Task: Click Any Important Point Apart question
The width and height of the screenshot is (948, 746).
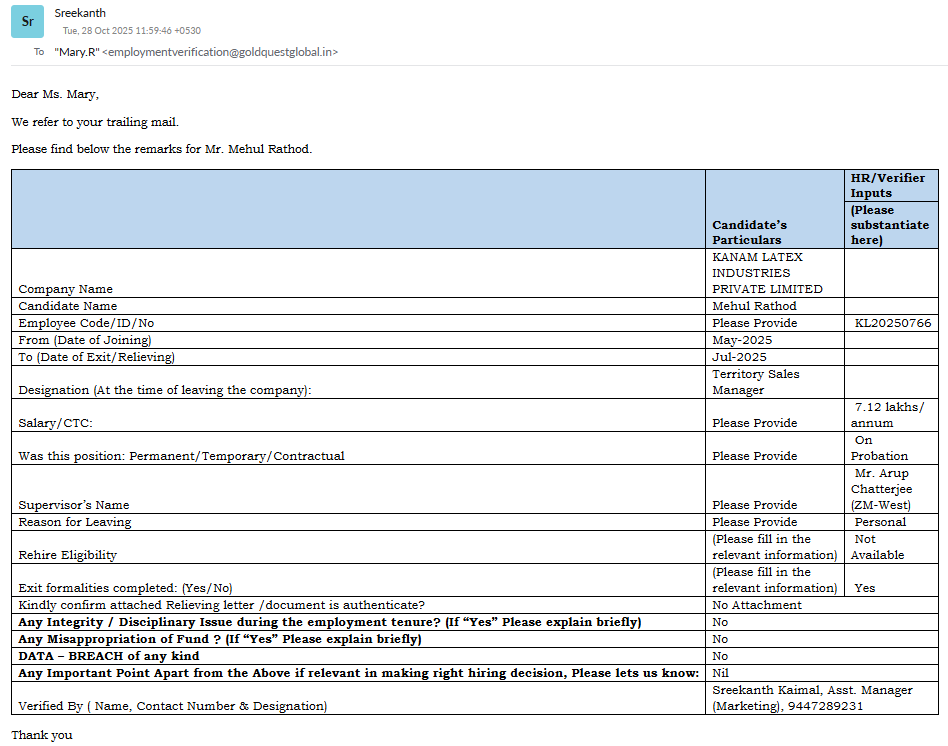Action: click(359, 673)
